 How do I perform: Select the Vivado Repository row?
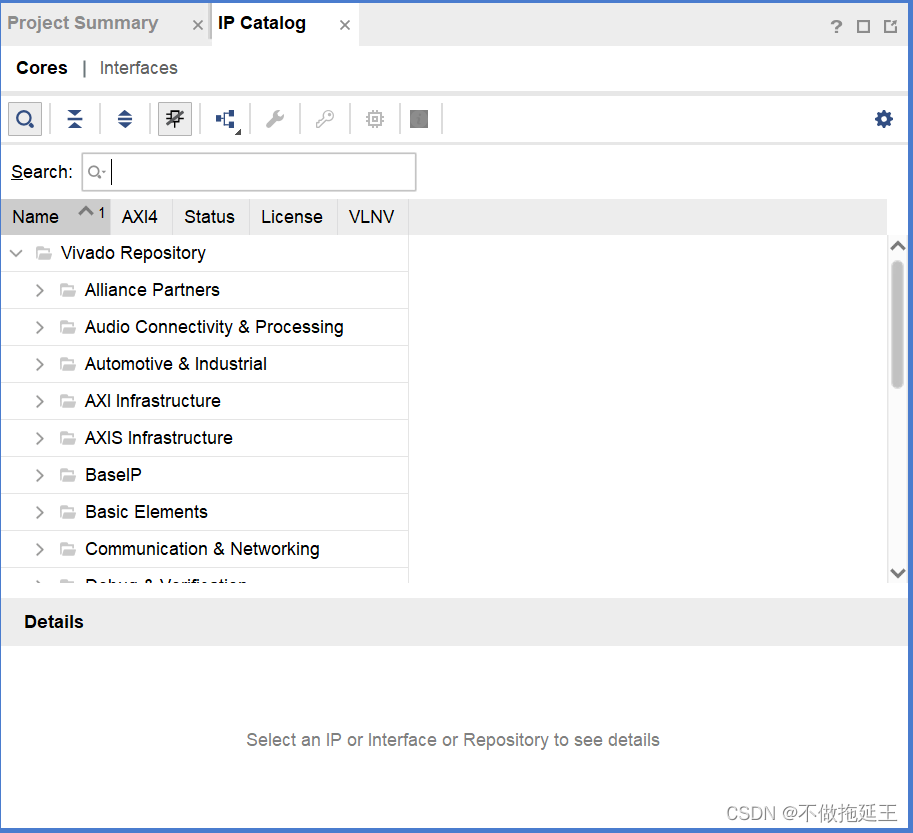[204, 253]
